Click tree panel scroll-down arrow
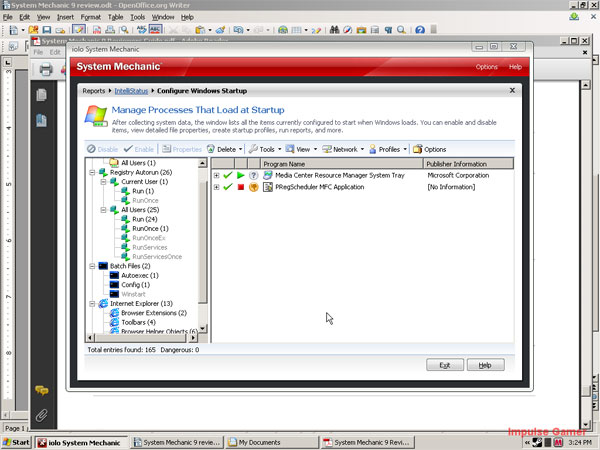 tap(203, 328)
